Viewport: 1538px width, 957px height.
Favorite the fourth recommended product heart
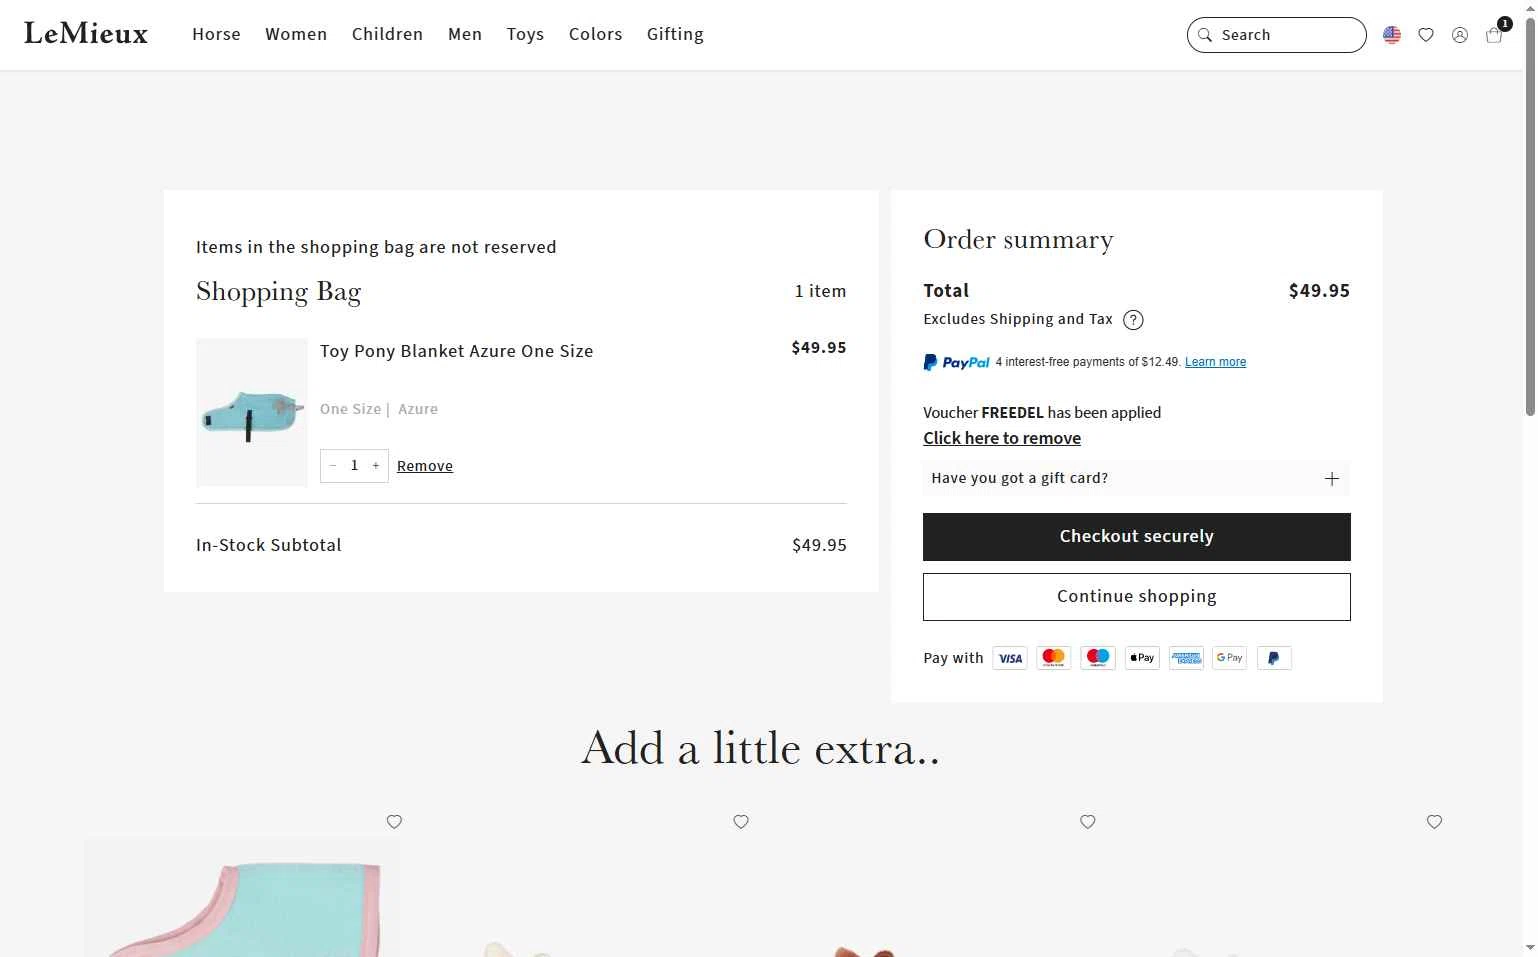[x=1434, y=822]
